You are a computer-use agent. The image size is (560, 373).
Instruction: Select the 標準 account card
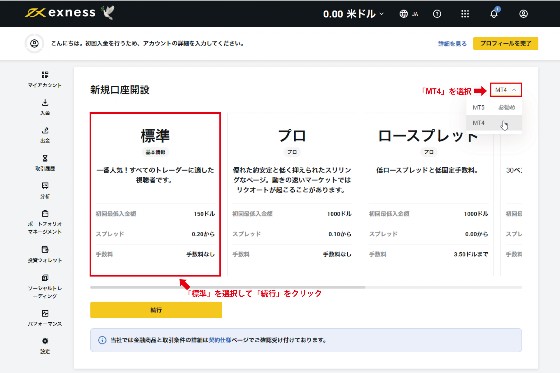155,194
